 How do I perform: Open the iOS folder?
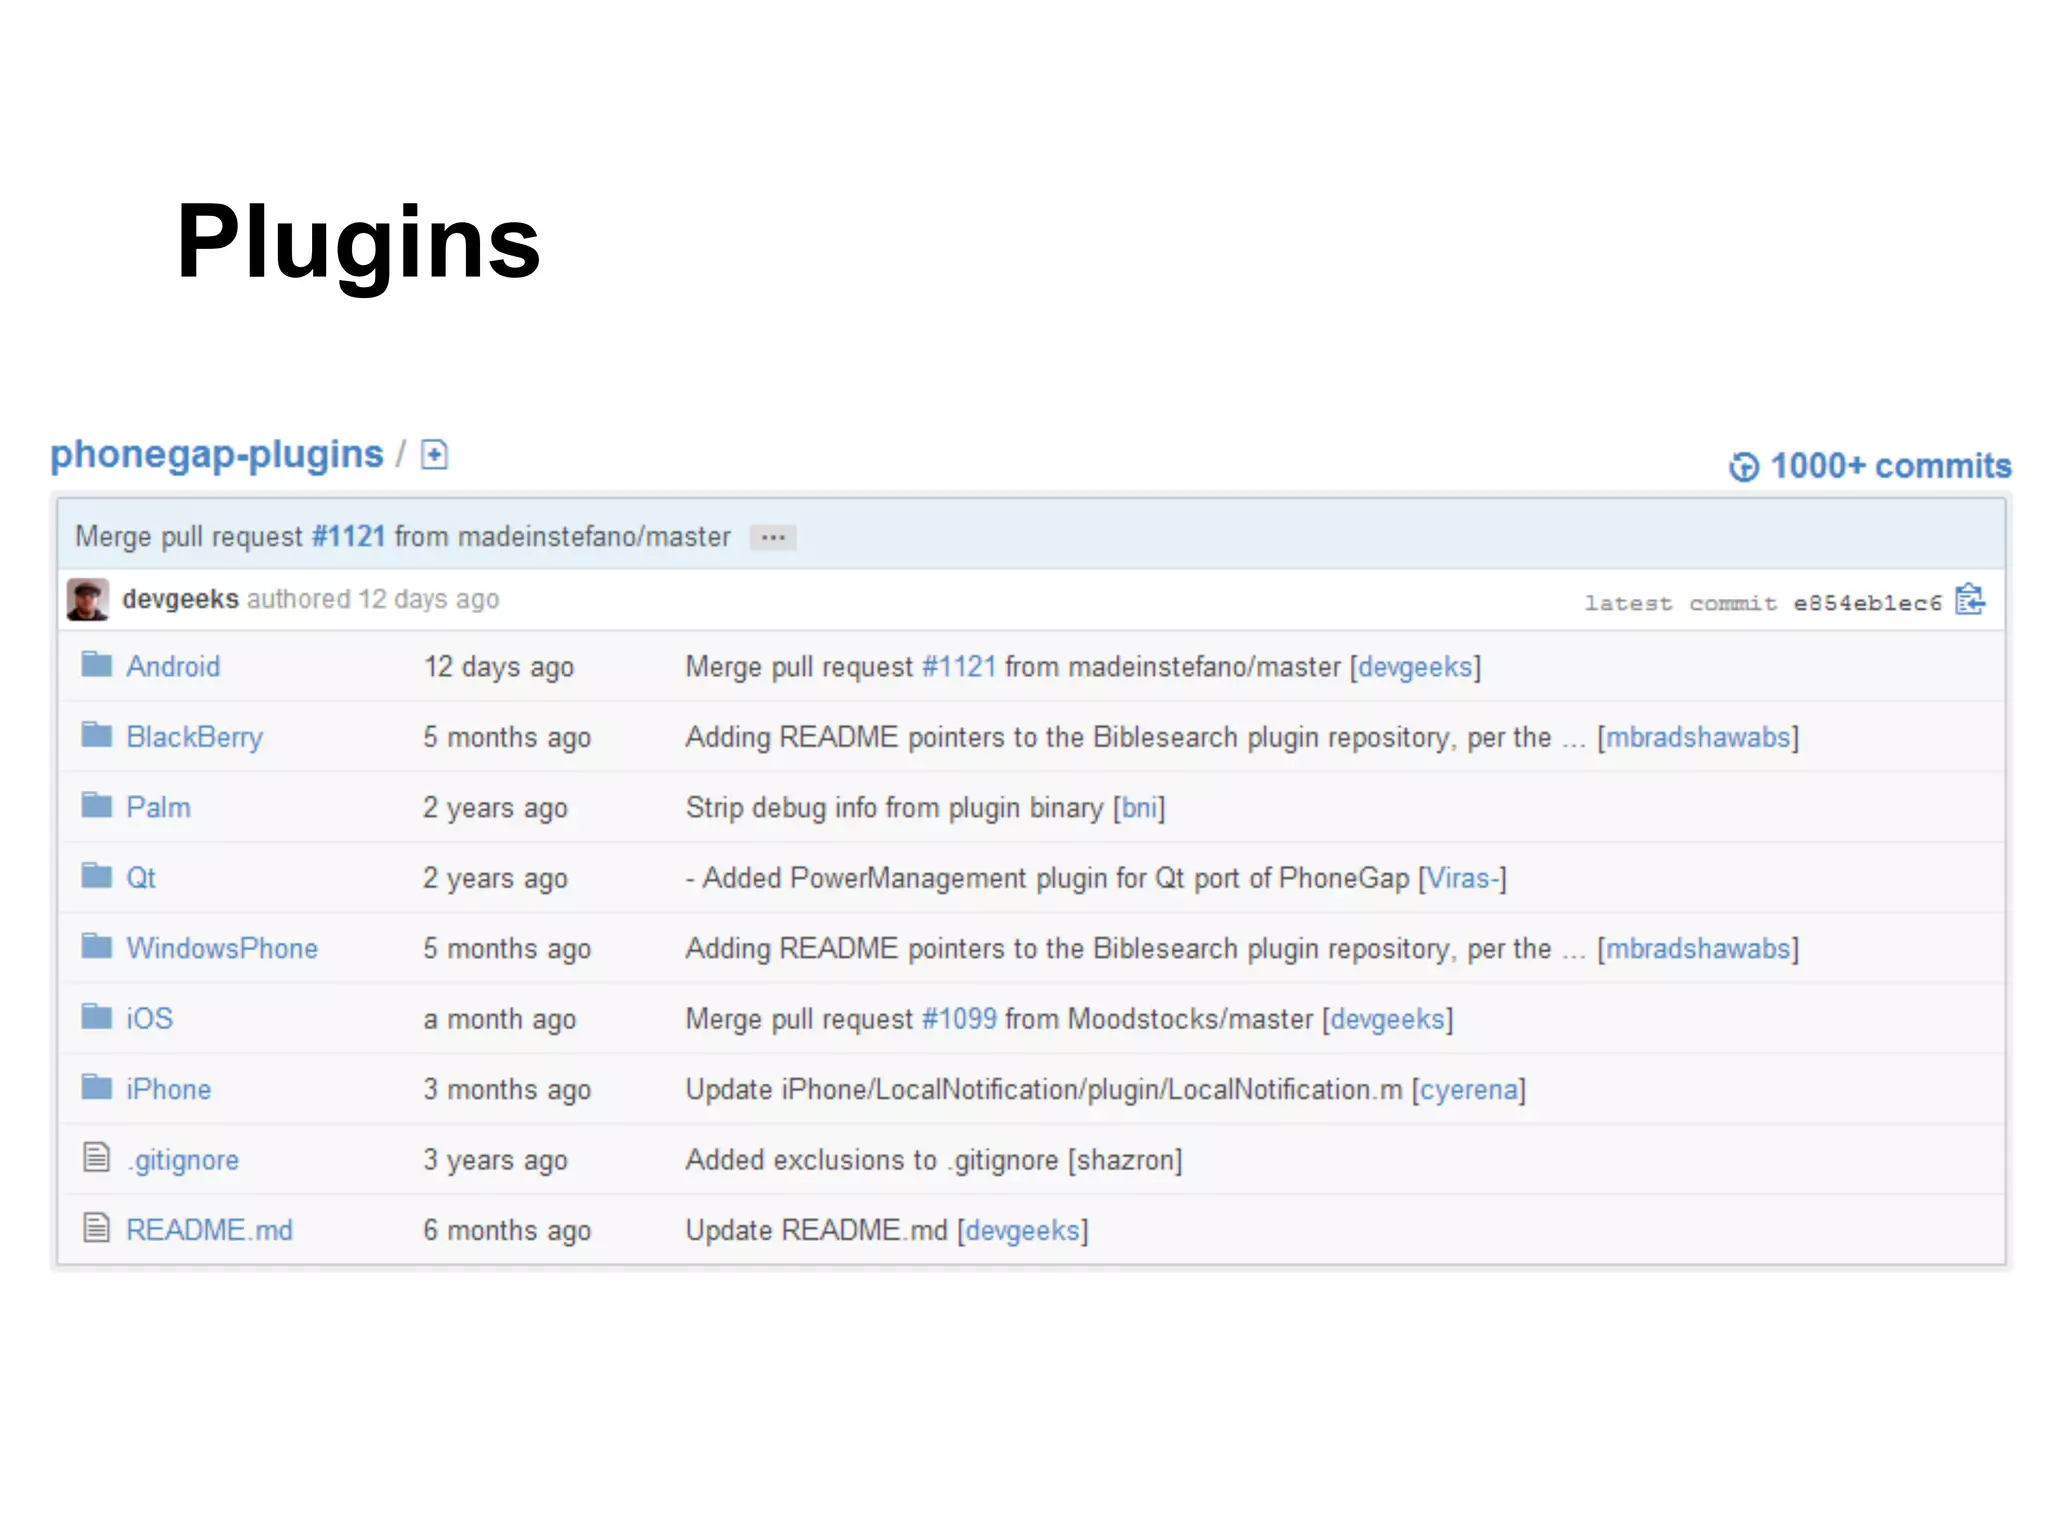(x=149, y=1018)
